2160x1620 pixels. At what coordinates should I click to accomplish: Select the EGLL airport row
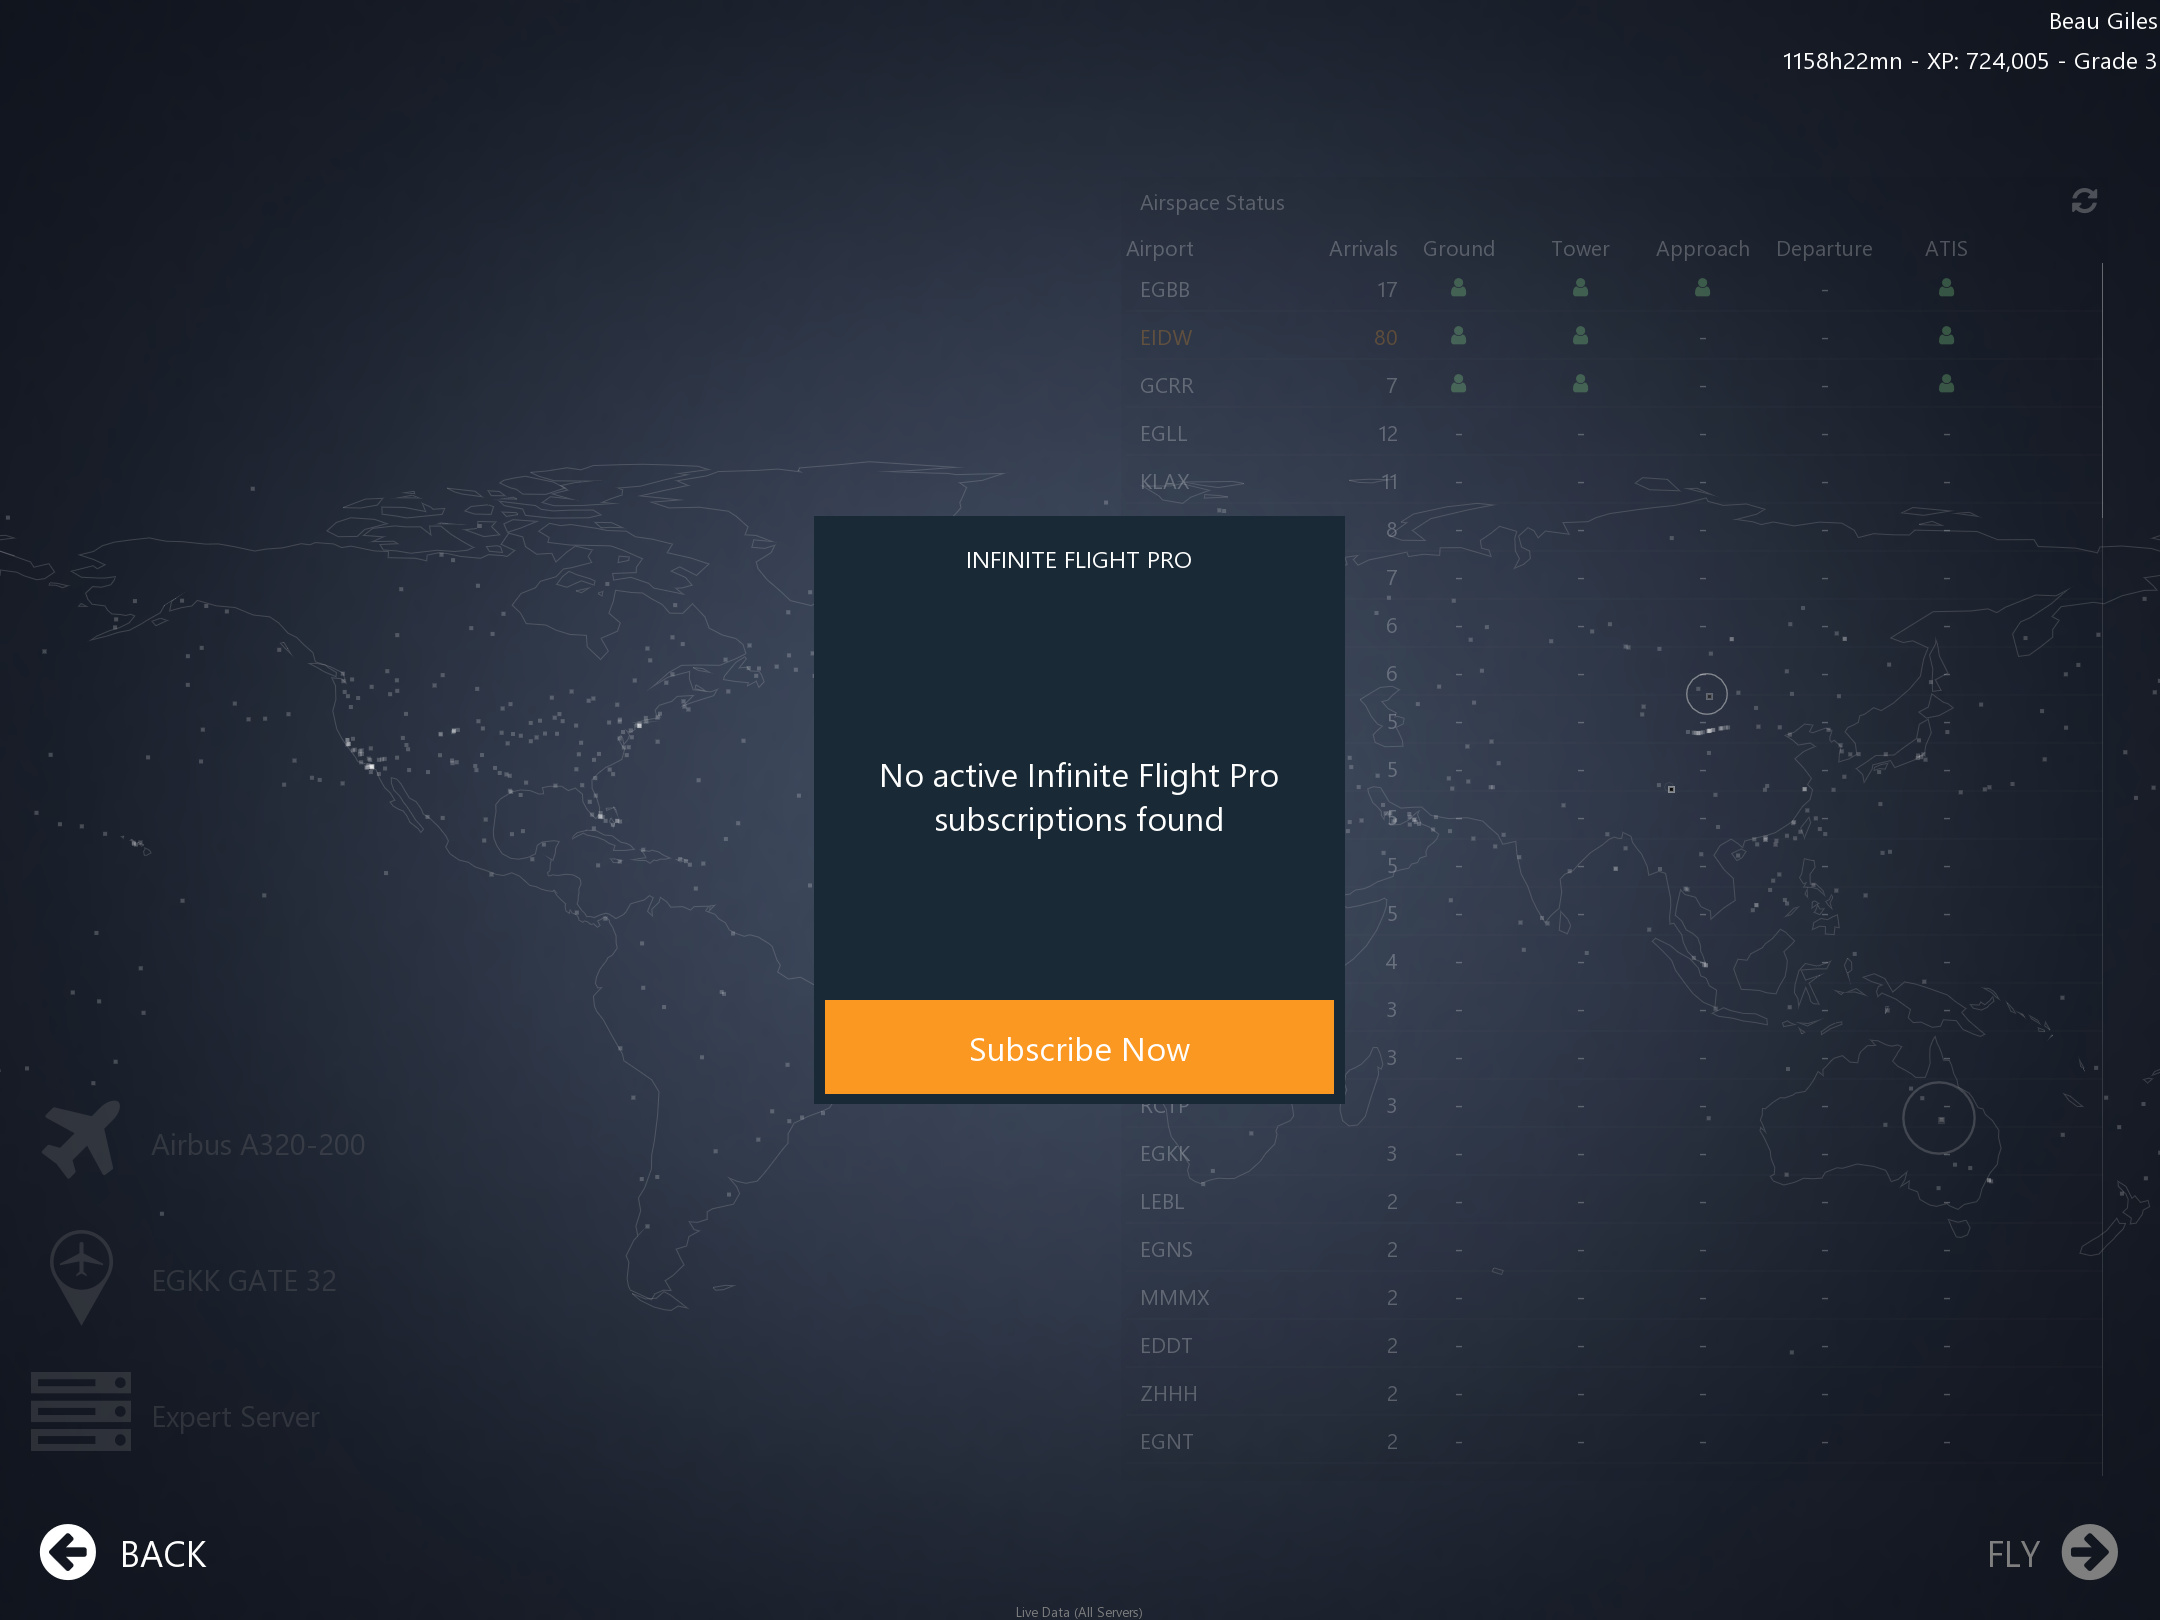(x=1164, y=434)
